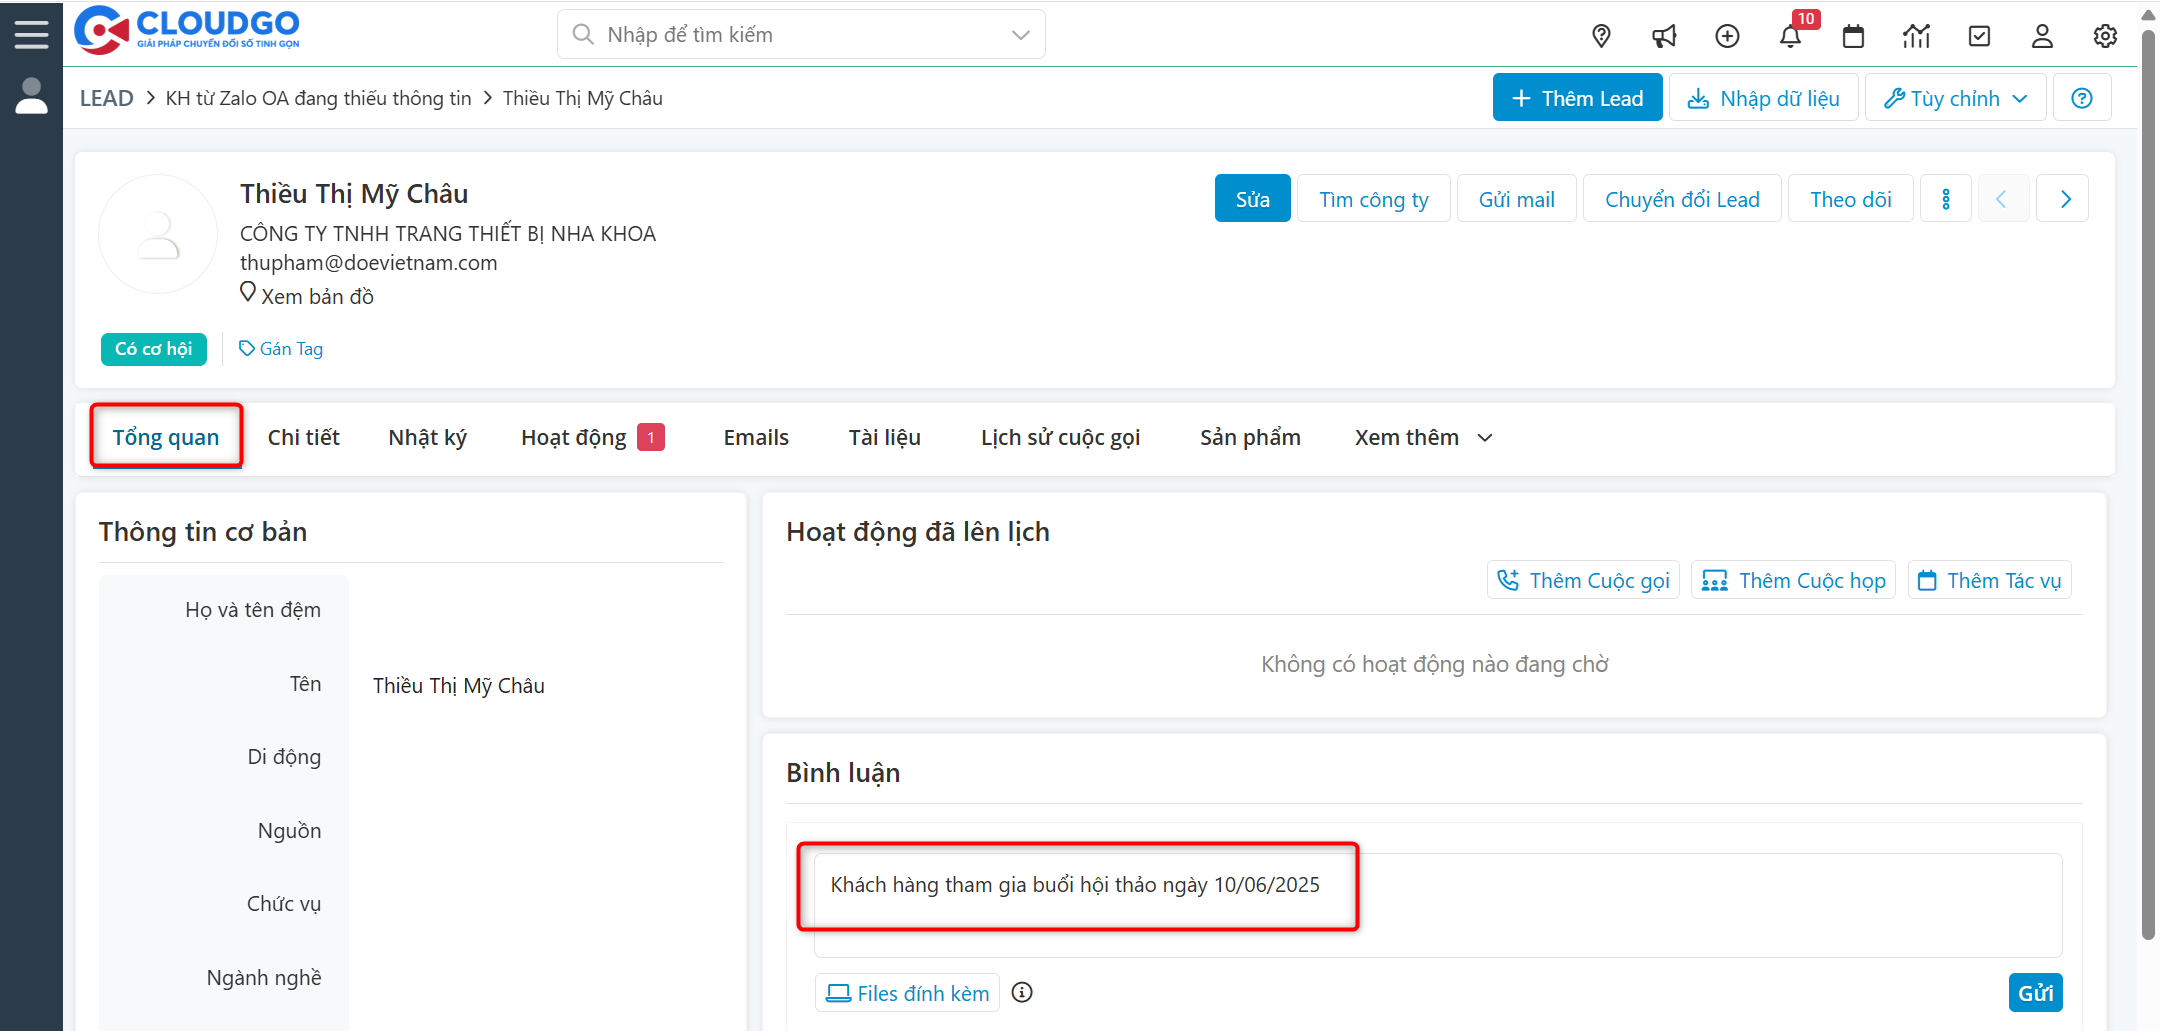Open the hamburger sidebar menu
The height and width of the screenshot is (1031, 2160).
[x=31, y=34]
